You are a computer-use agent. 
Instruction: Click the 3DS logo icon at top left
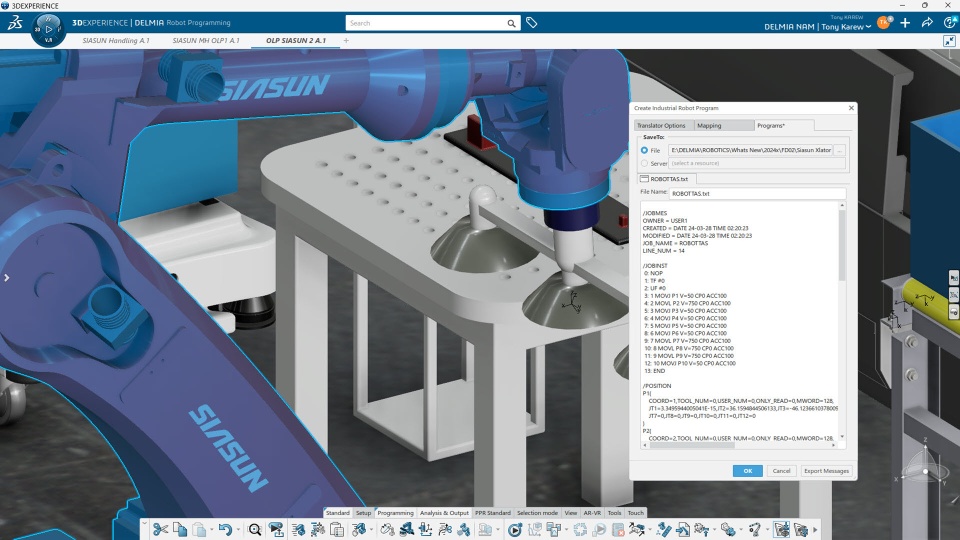(15, 23)
